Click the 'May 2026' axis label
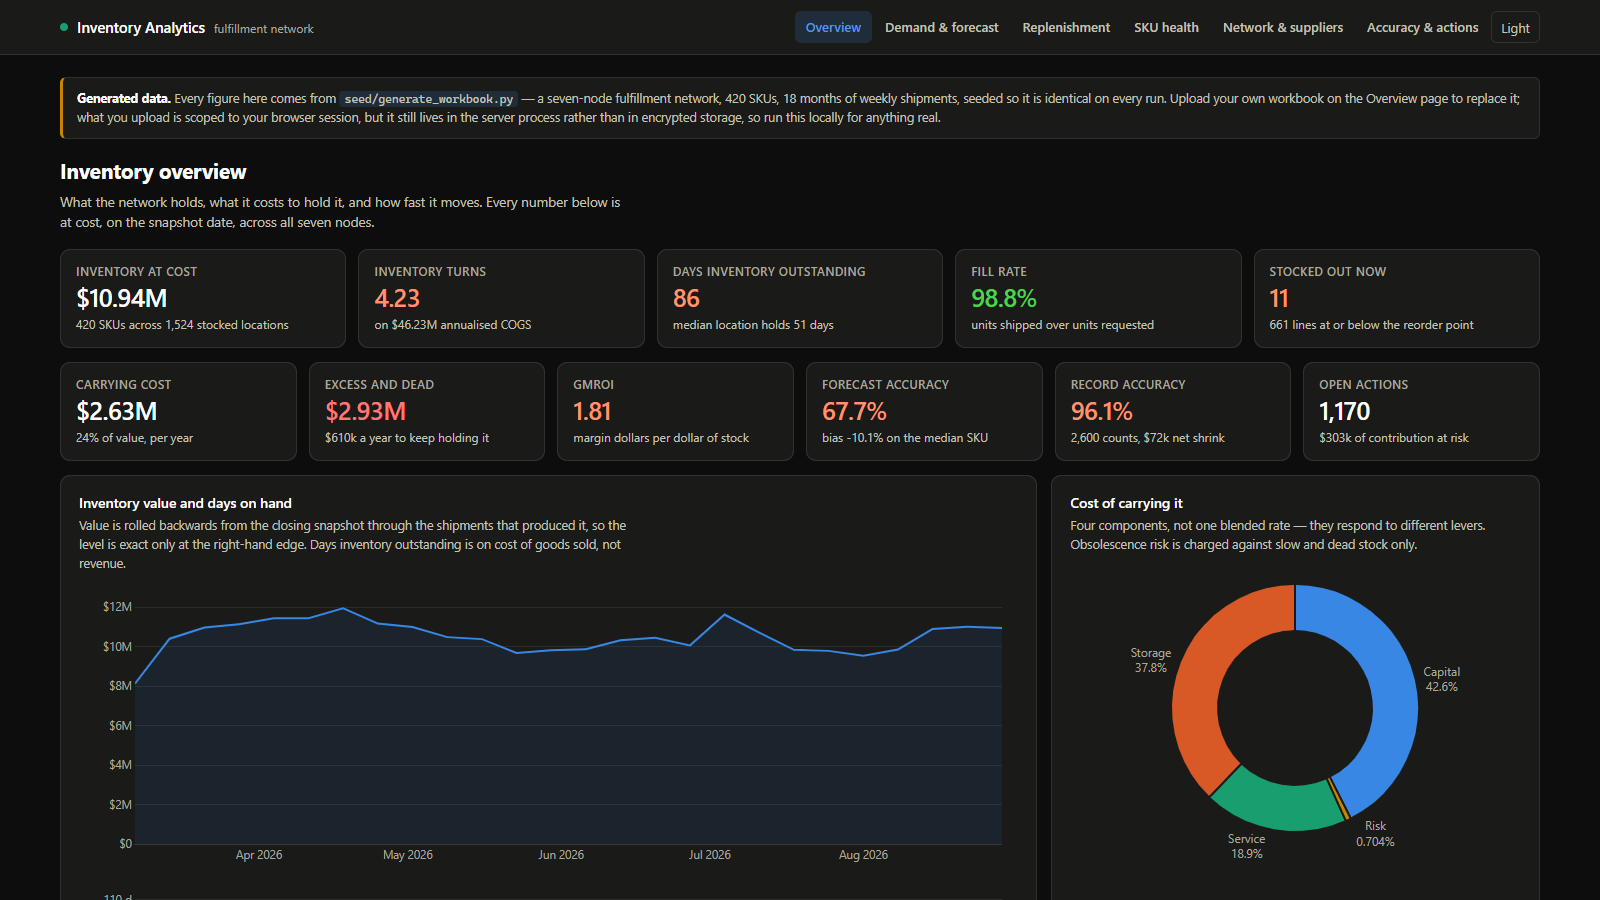The width and height of the screenshot is (1600, 900). 408,855
